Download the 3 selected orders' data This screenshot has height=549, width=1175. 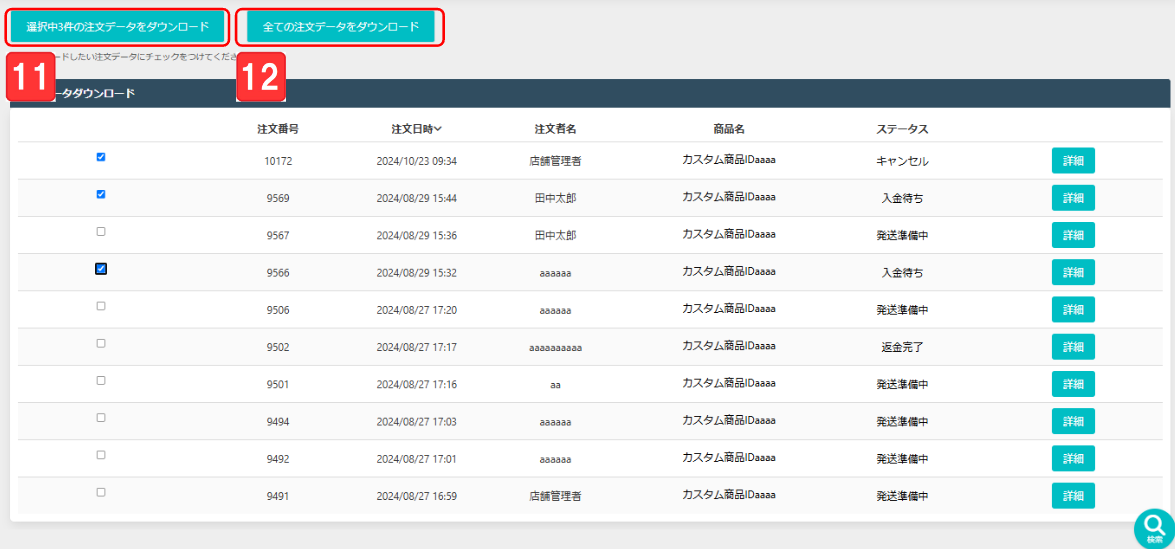118,26
